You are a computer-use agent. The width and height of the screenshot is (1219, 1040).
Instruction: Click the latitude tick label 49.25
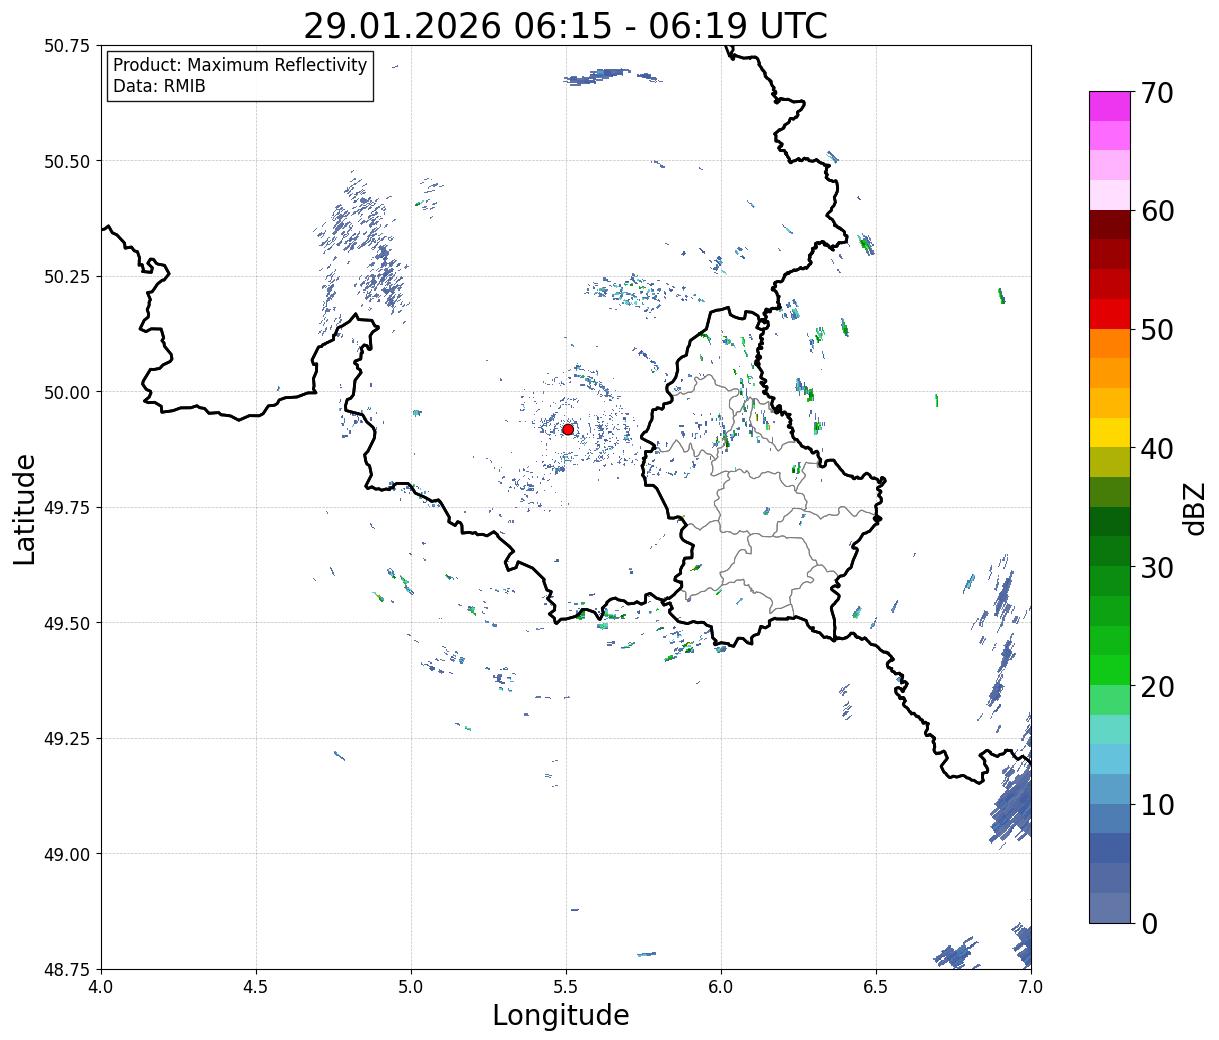tap(66, 739)
